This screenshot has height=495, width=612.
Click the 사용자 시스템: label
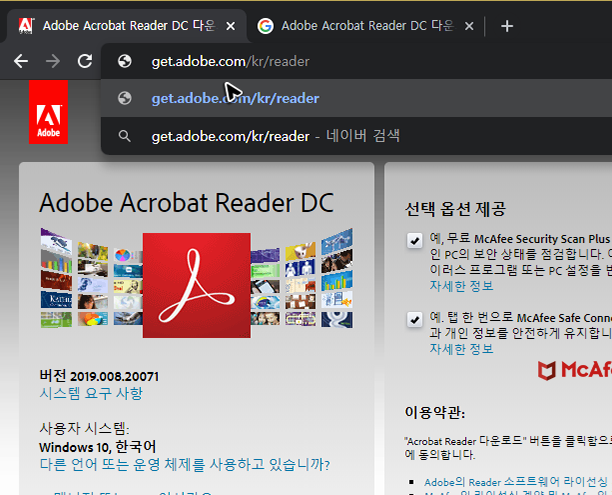coord(84,429)
